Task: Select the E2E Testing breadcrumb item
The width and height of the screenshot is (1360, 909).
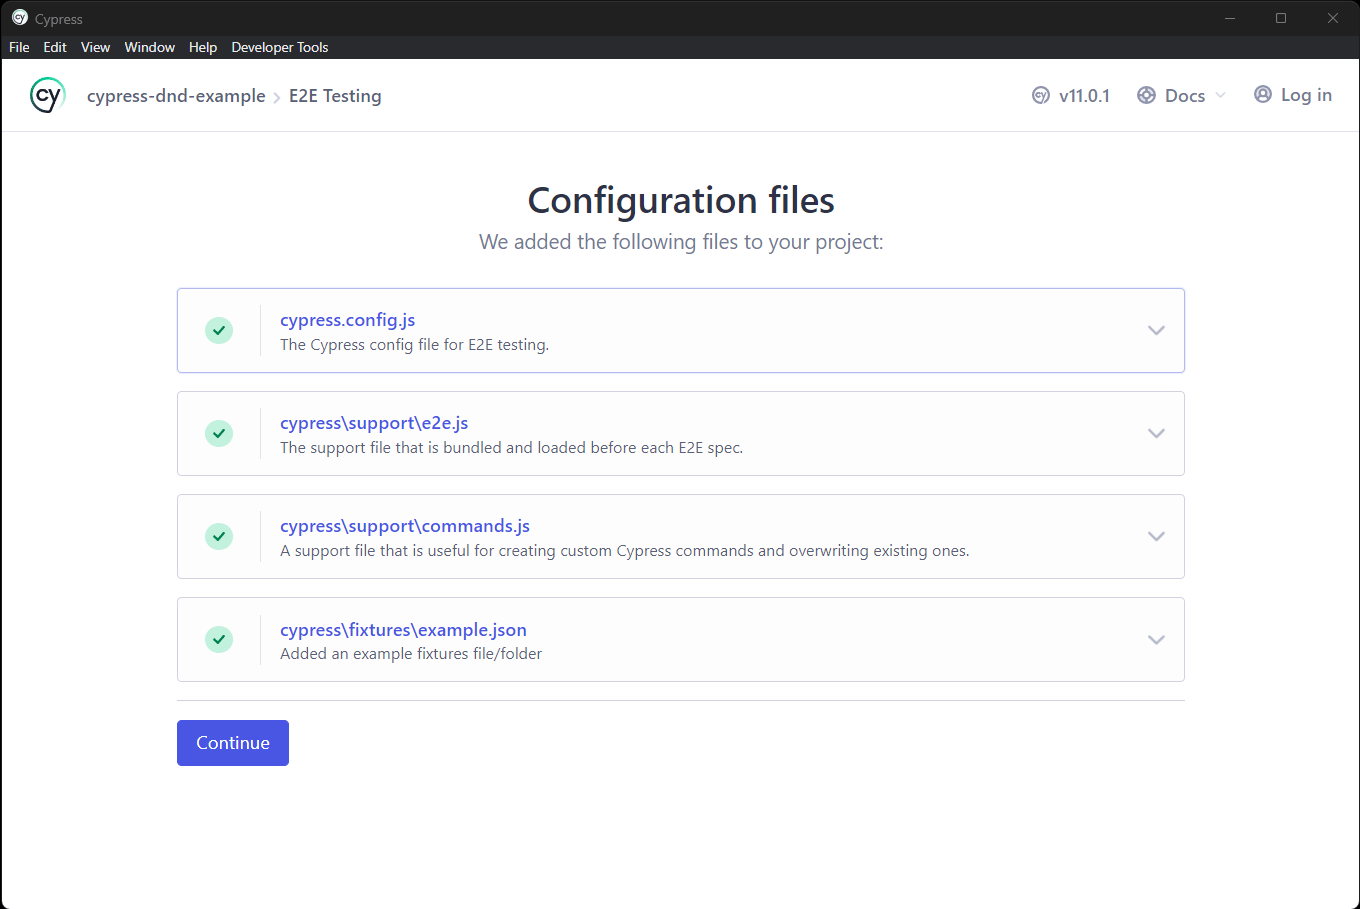Action: coord(335,95)
